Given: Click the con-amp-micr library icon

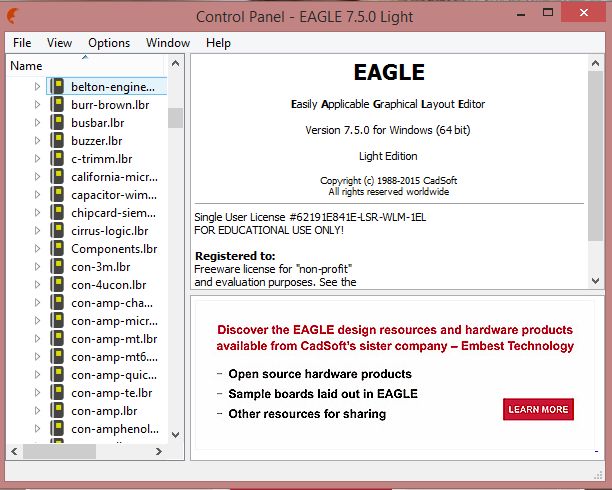Looking at the screenshot, I should point(57,321).
